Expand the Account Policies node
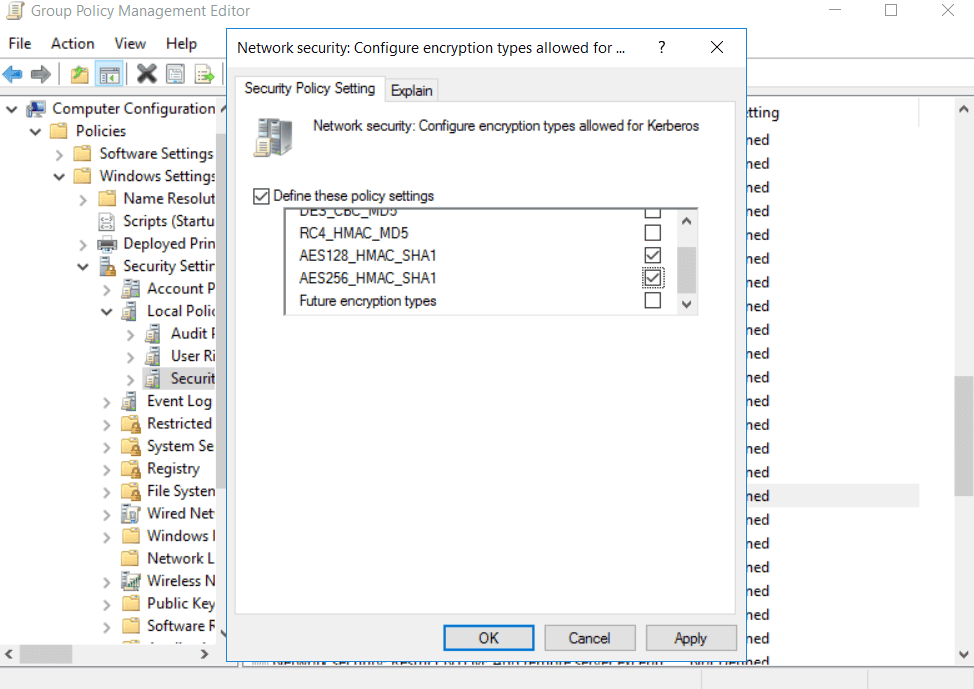974x689 pixels. click(107, 290)
